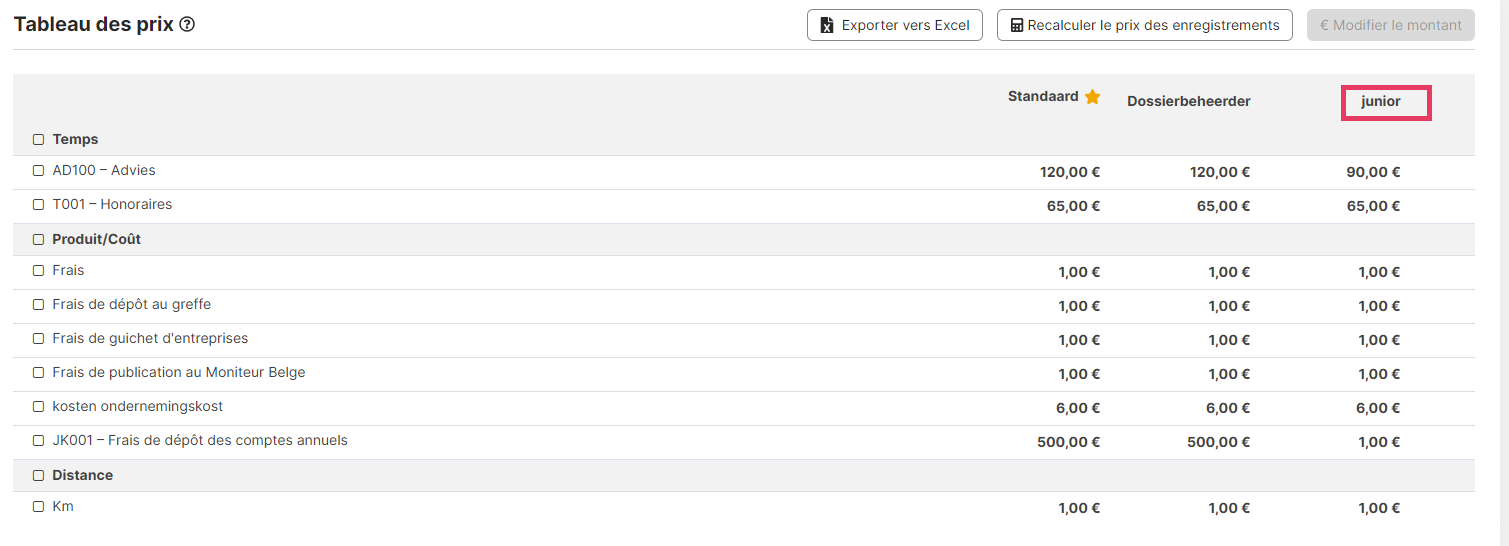Screen dimensions: 1509x546
Task: Select the T001 – Honoraires checkbox
Action: 39,205
